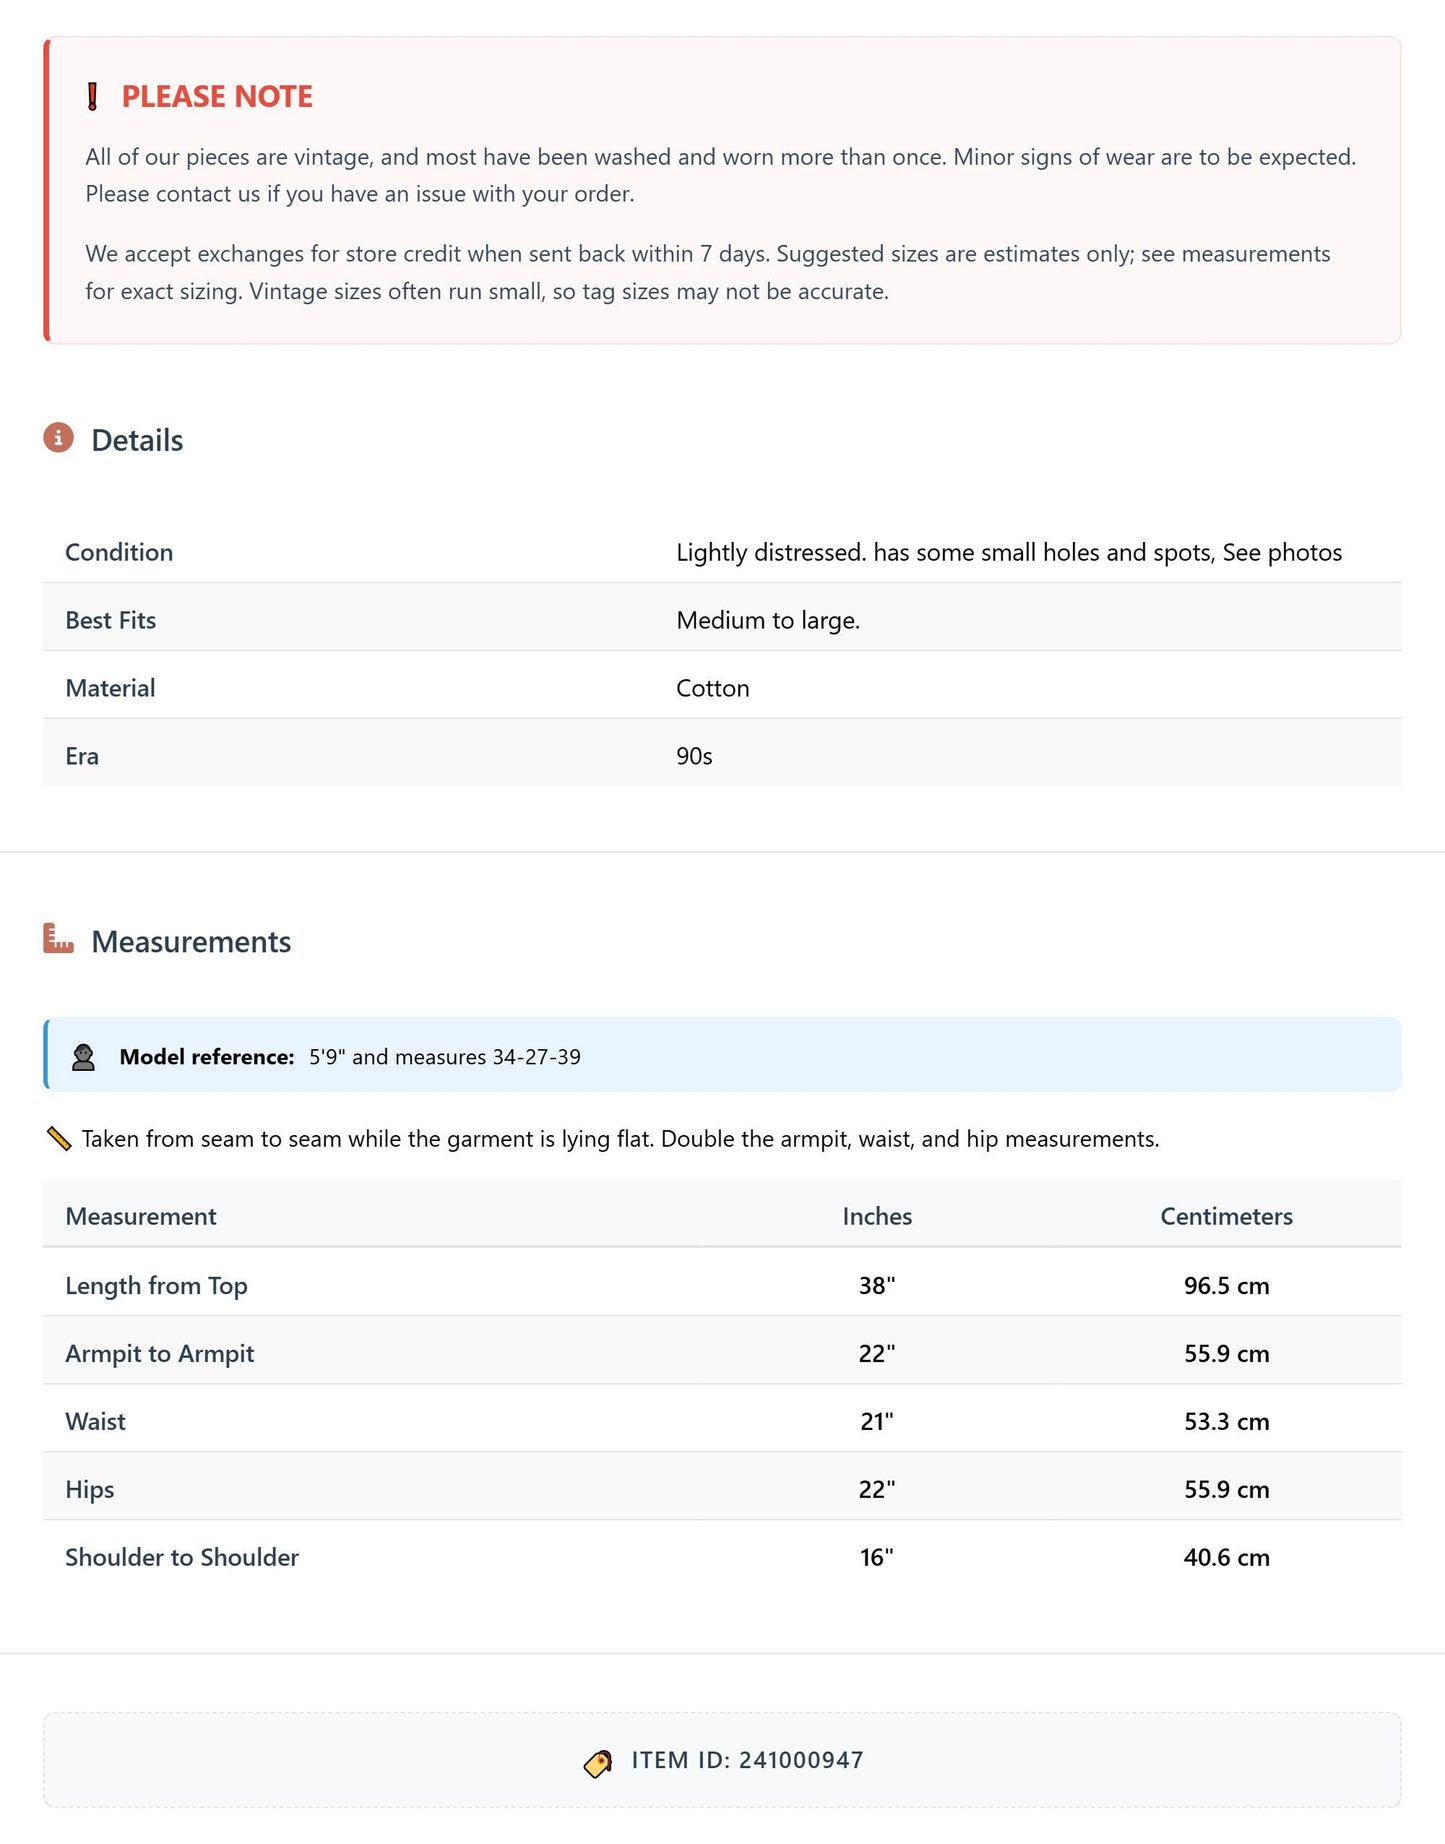Screen dimensions: 1445x1844
Task: Click the Details info circle icon
Action: pos(58,438)
